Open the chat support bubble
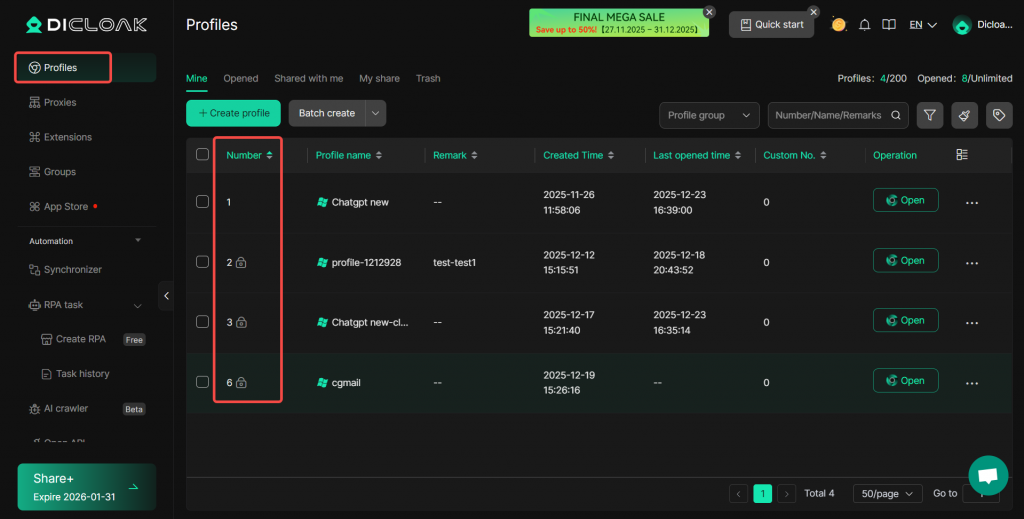This screenshot has width=1024, height=519. click(x=988, y=475)
